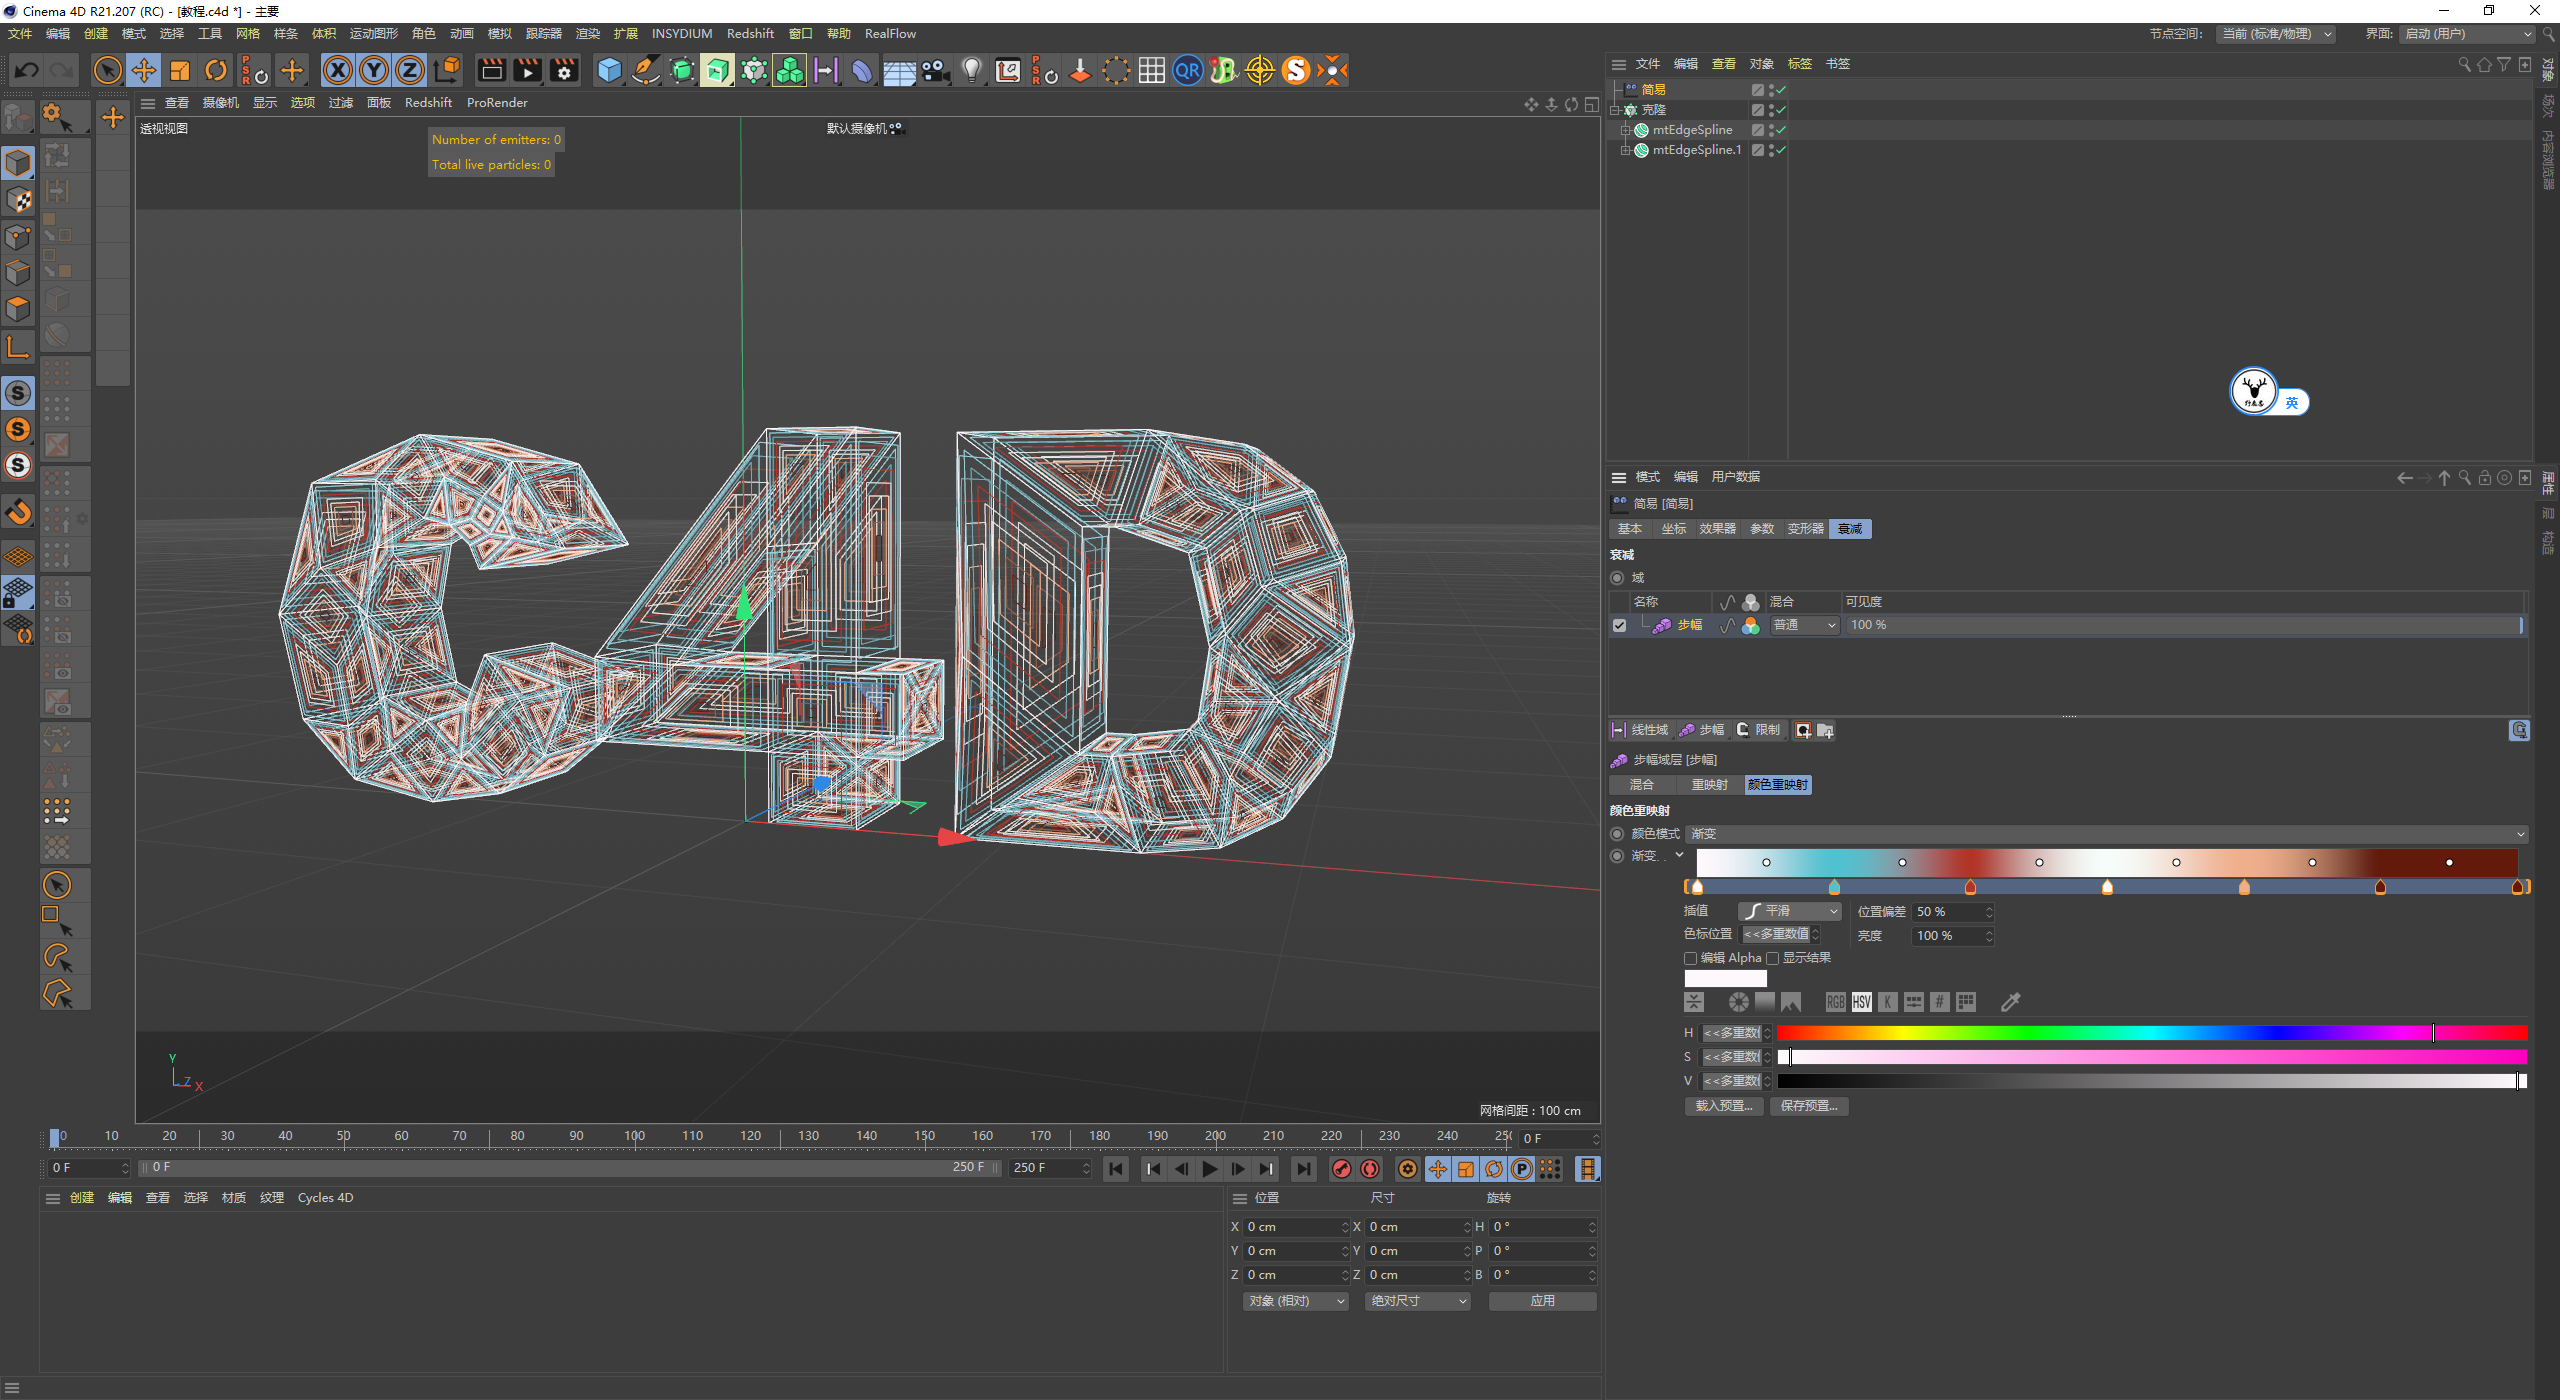Open the 混合 普通 dropdown
This screenshot has width=2560, height=1400.
[1805, 625]
